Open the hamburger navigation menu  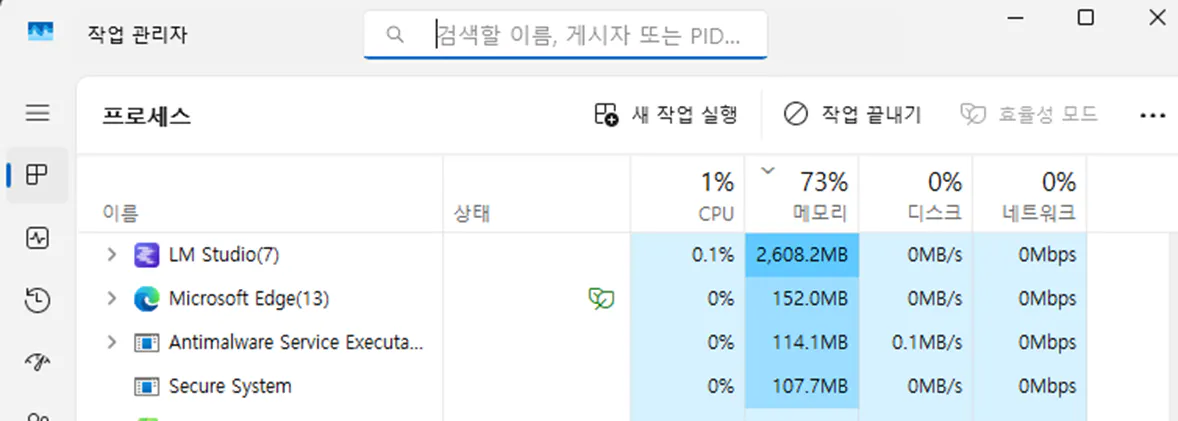click(x=38, y=114)
